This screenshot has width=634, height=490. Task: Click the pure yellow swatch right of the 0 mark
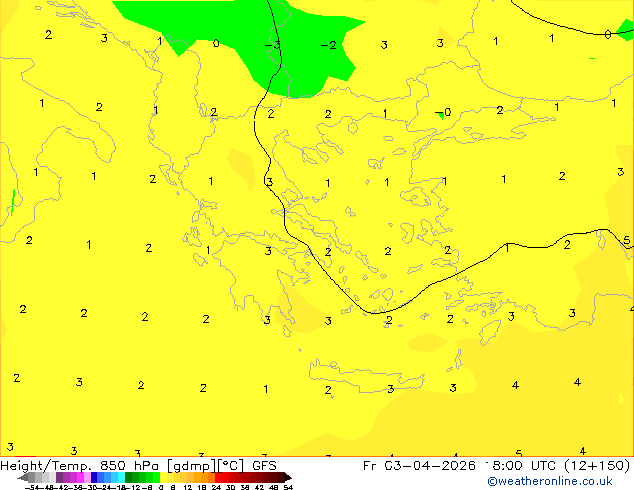(x=163, y=477)
